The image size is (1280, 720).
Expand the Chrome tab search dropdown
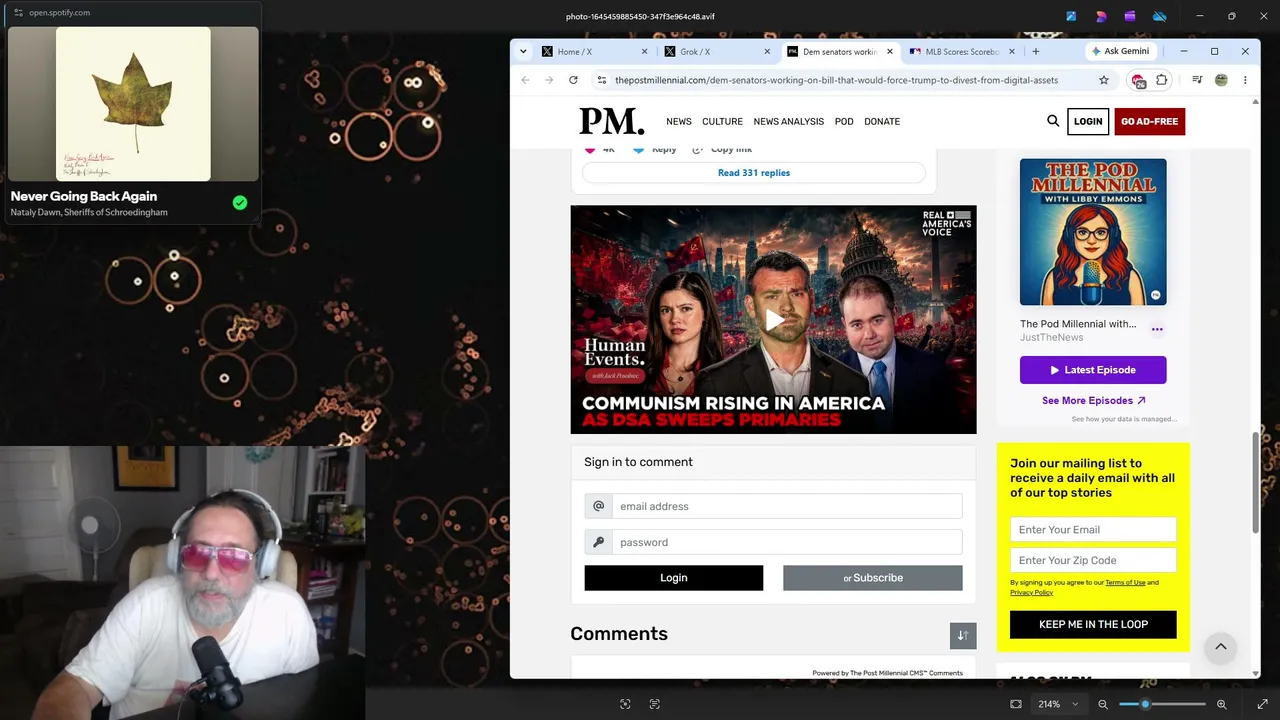pyautogui.click(x=523, y=52)
